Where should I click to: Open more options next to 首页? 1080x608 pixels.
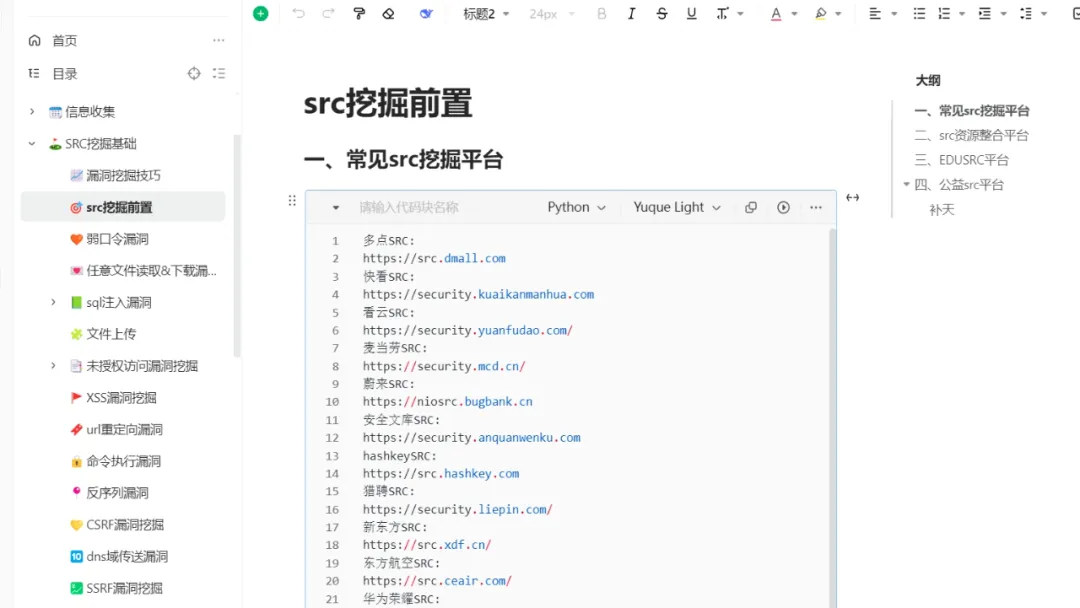point(218,41)
